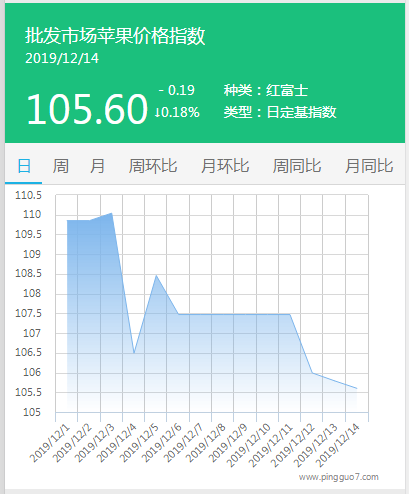
Task: Click the y-axis label 108
Action: 32,293
